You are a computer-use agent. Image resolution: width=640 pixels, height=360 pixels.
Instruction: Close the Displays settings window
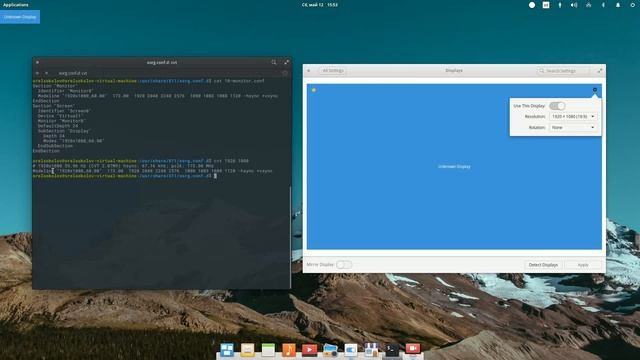tap(309, 71)
